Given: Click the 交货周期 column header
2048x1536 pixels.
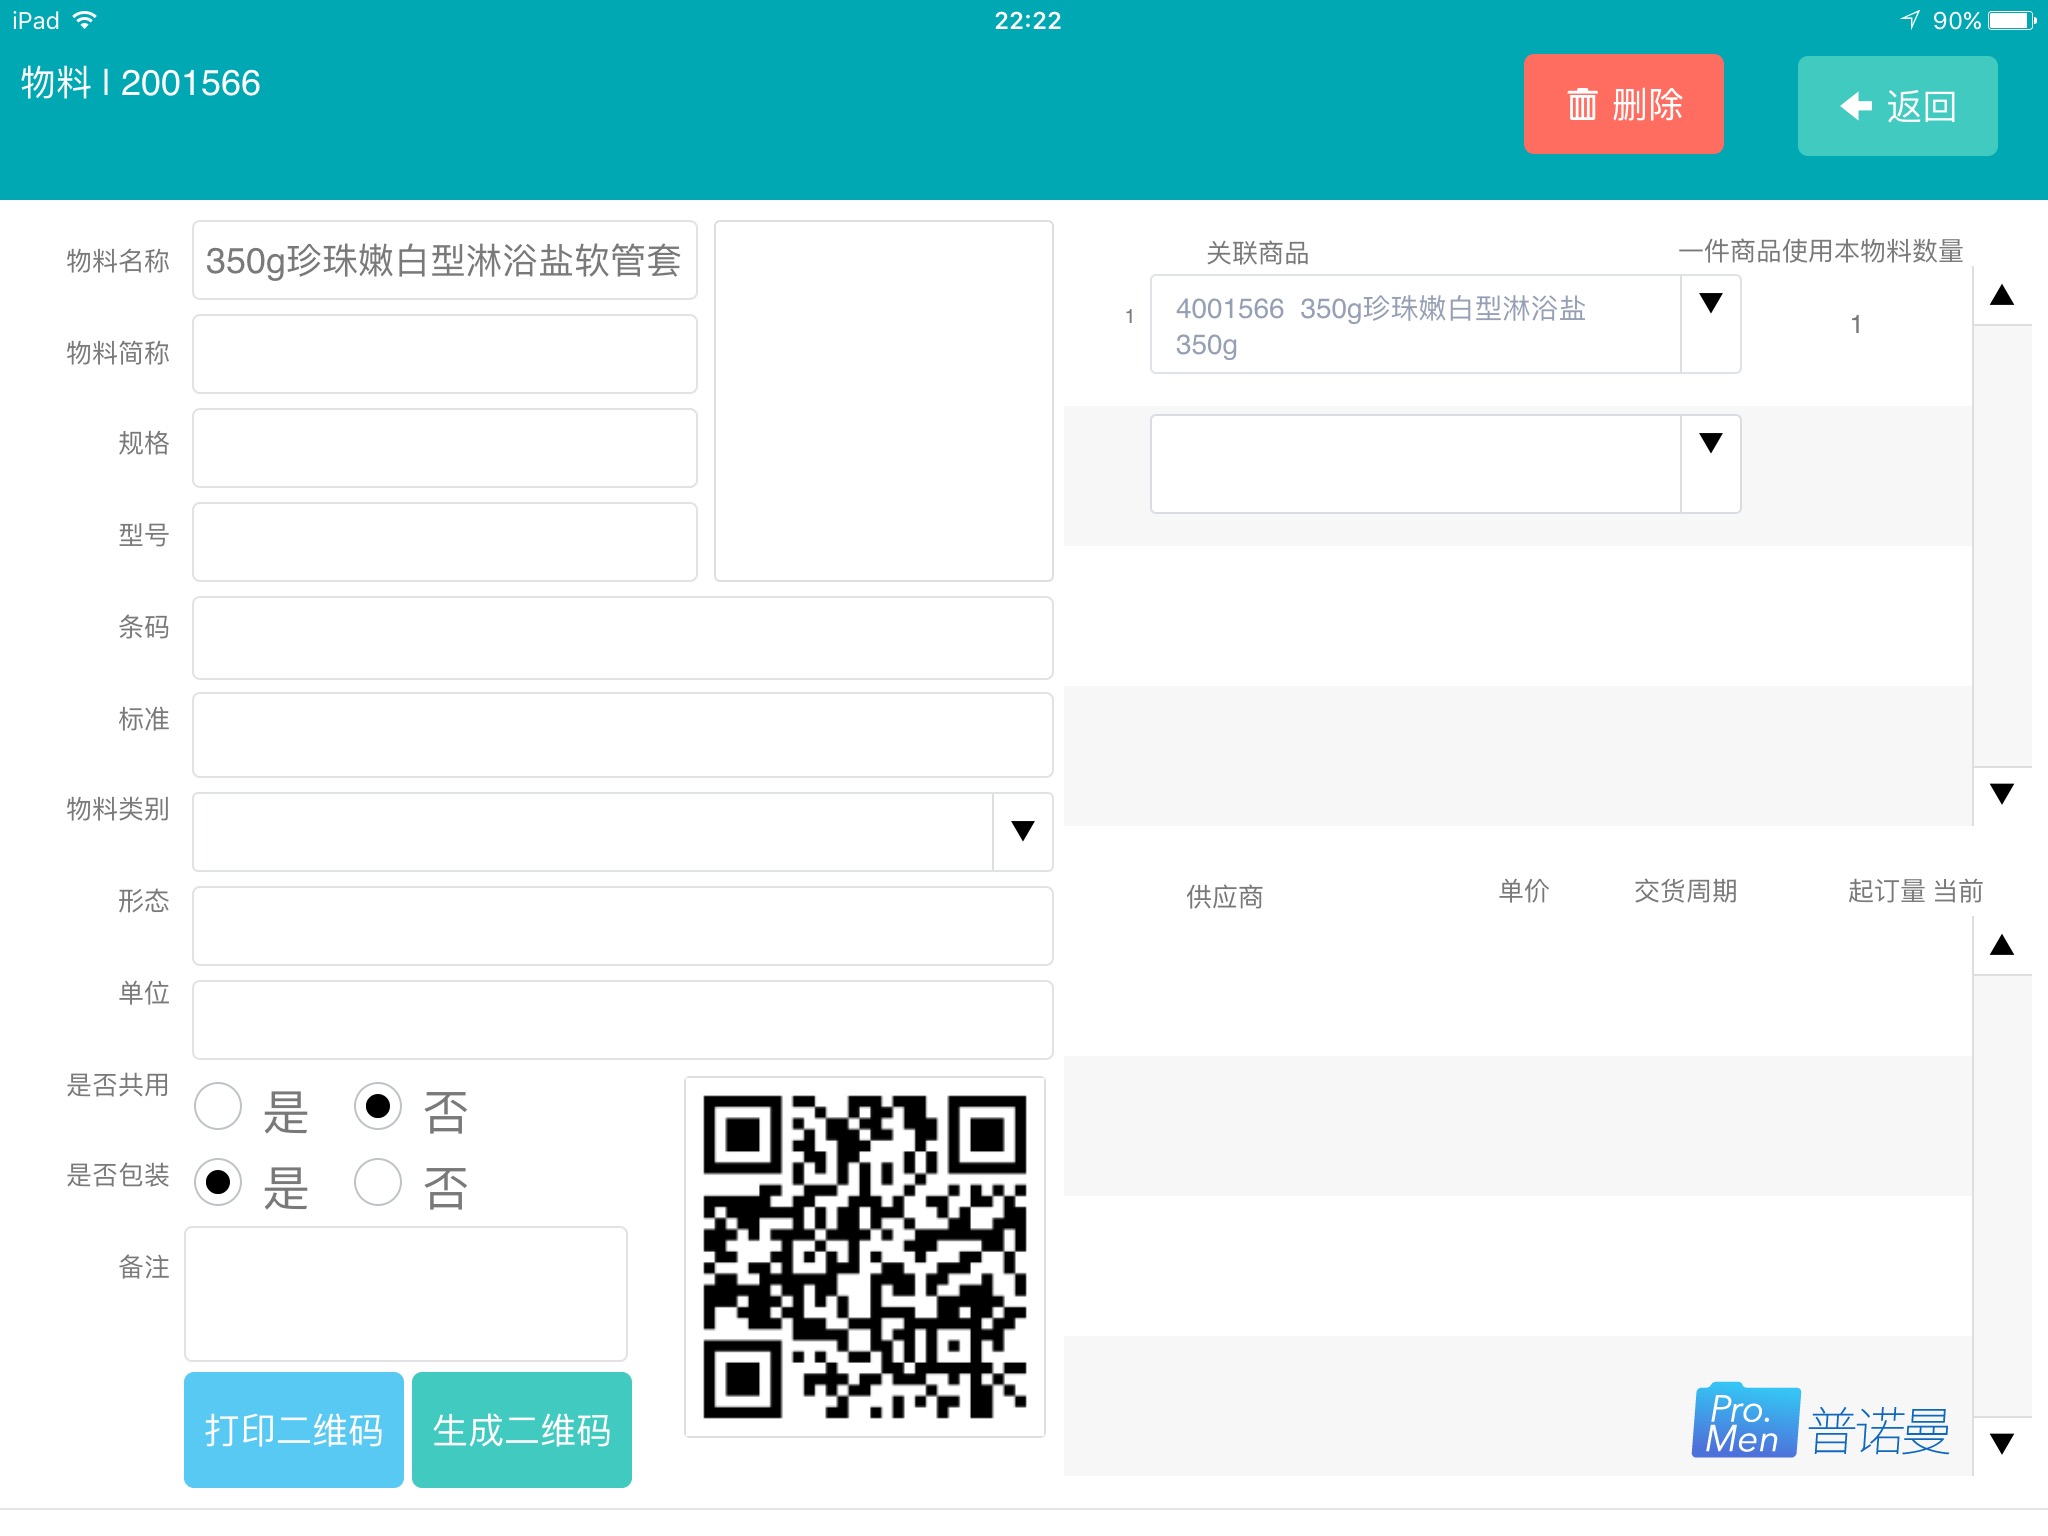Looking at the screenshot, I should pos(1685,891).
